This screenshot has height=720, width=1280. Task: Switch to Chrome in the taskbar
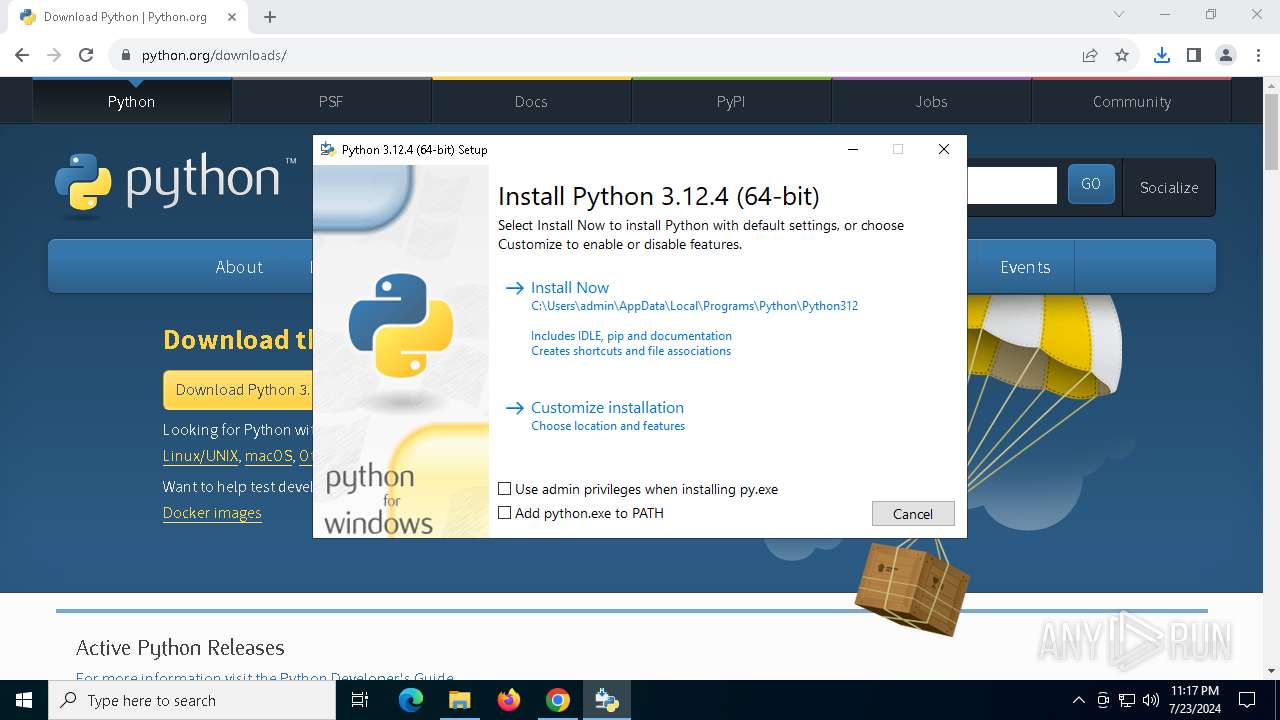(x=558, y=700)
